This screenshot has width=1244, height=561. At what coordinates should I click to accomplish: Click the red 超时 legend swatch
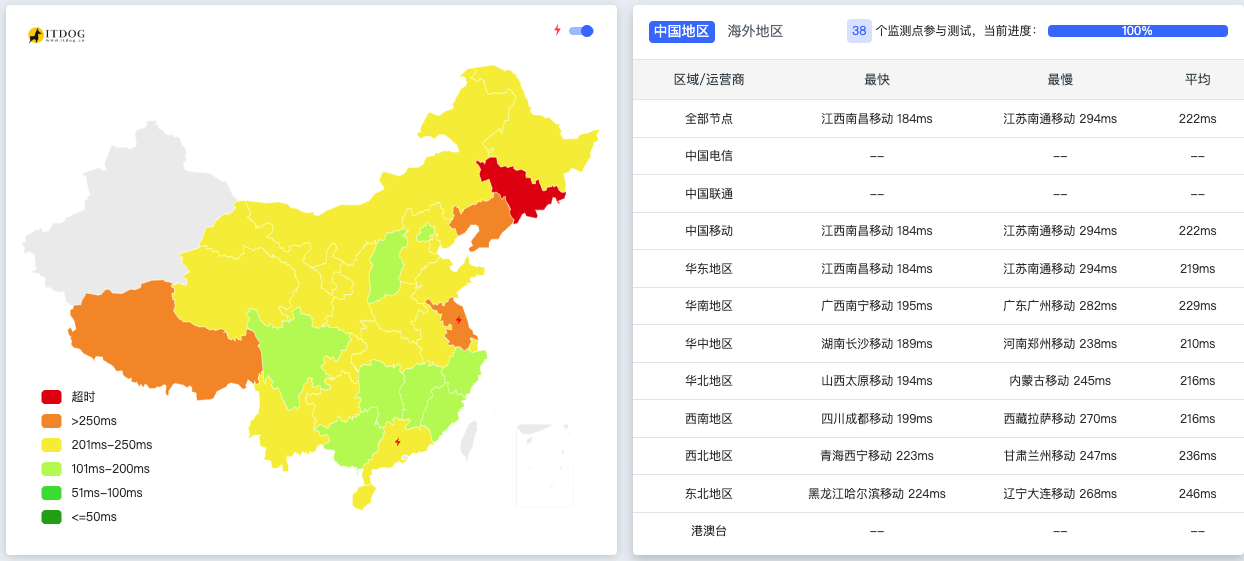click(x=51, y=397)
